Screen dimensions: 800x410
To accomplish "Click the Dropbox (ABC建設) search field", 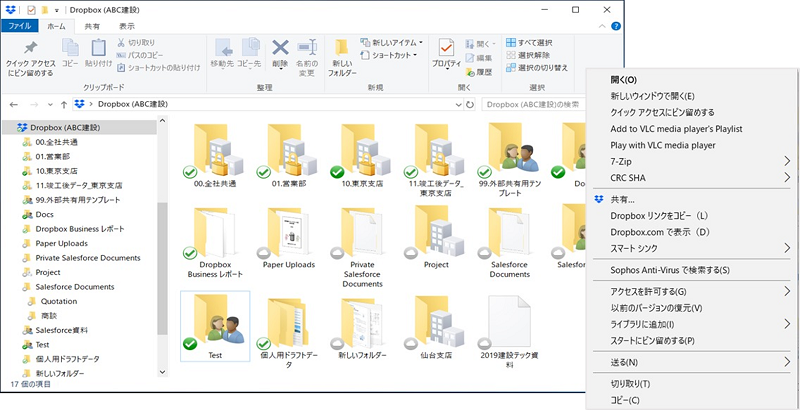I will [x=533, y=105].
